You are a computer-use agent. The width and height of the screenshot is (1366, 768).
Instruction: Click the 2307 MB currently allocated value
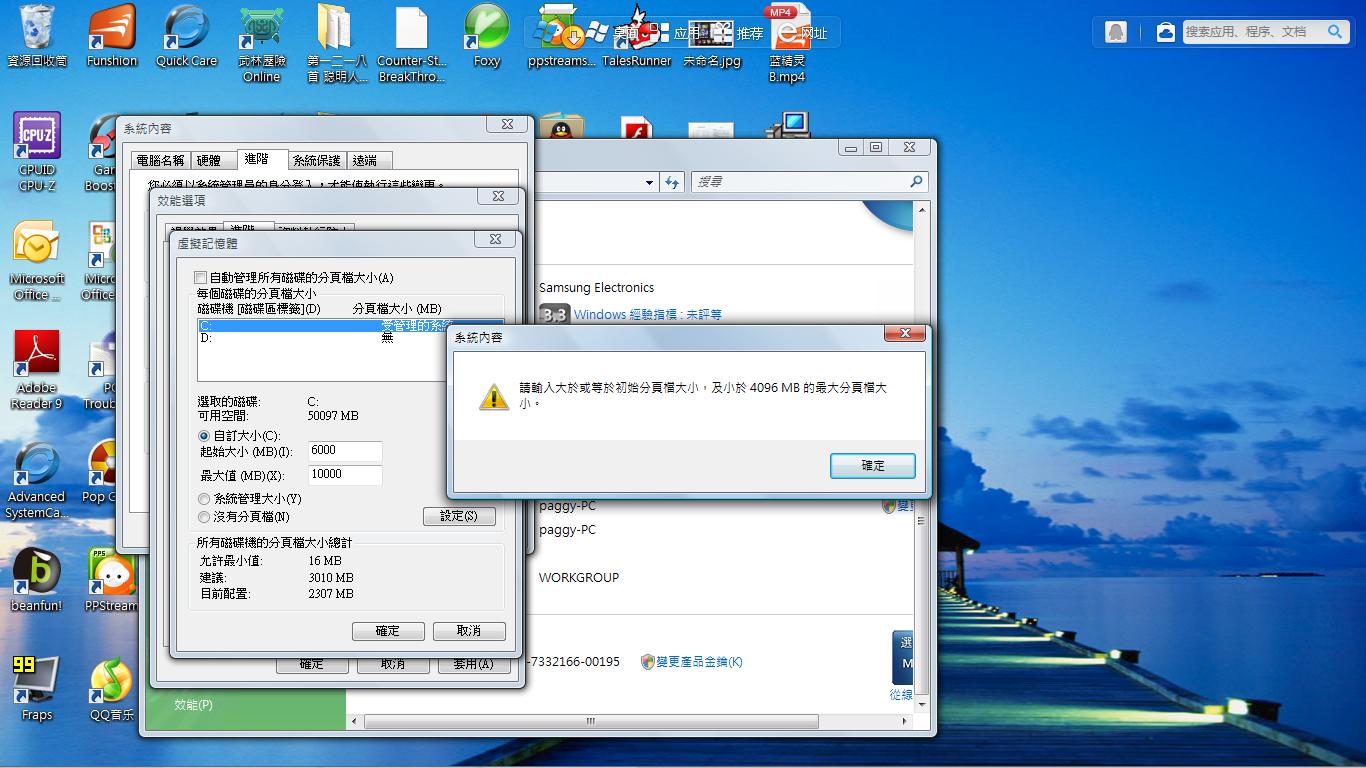[x=331, y=594]
